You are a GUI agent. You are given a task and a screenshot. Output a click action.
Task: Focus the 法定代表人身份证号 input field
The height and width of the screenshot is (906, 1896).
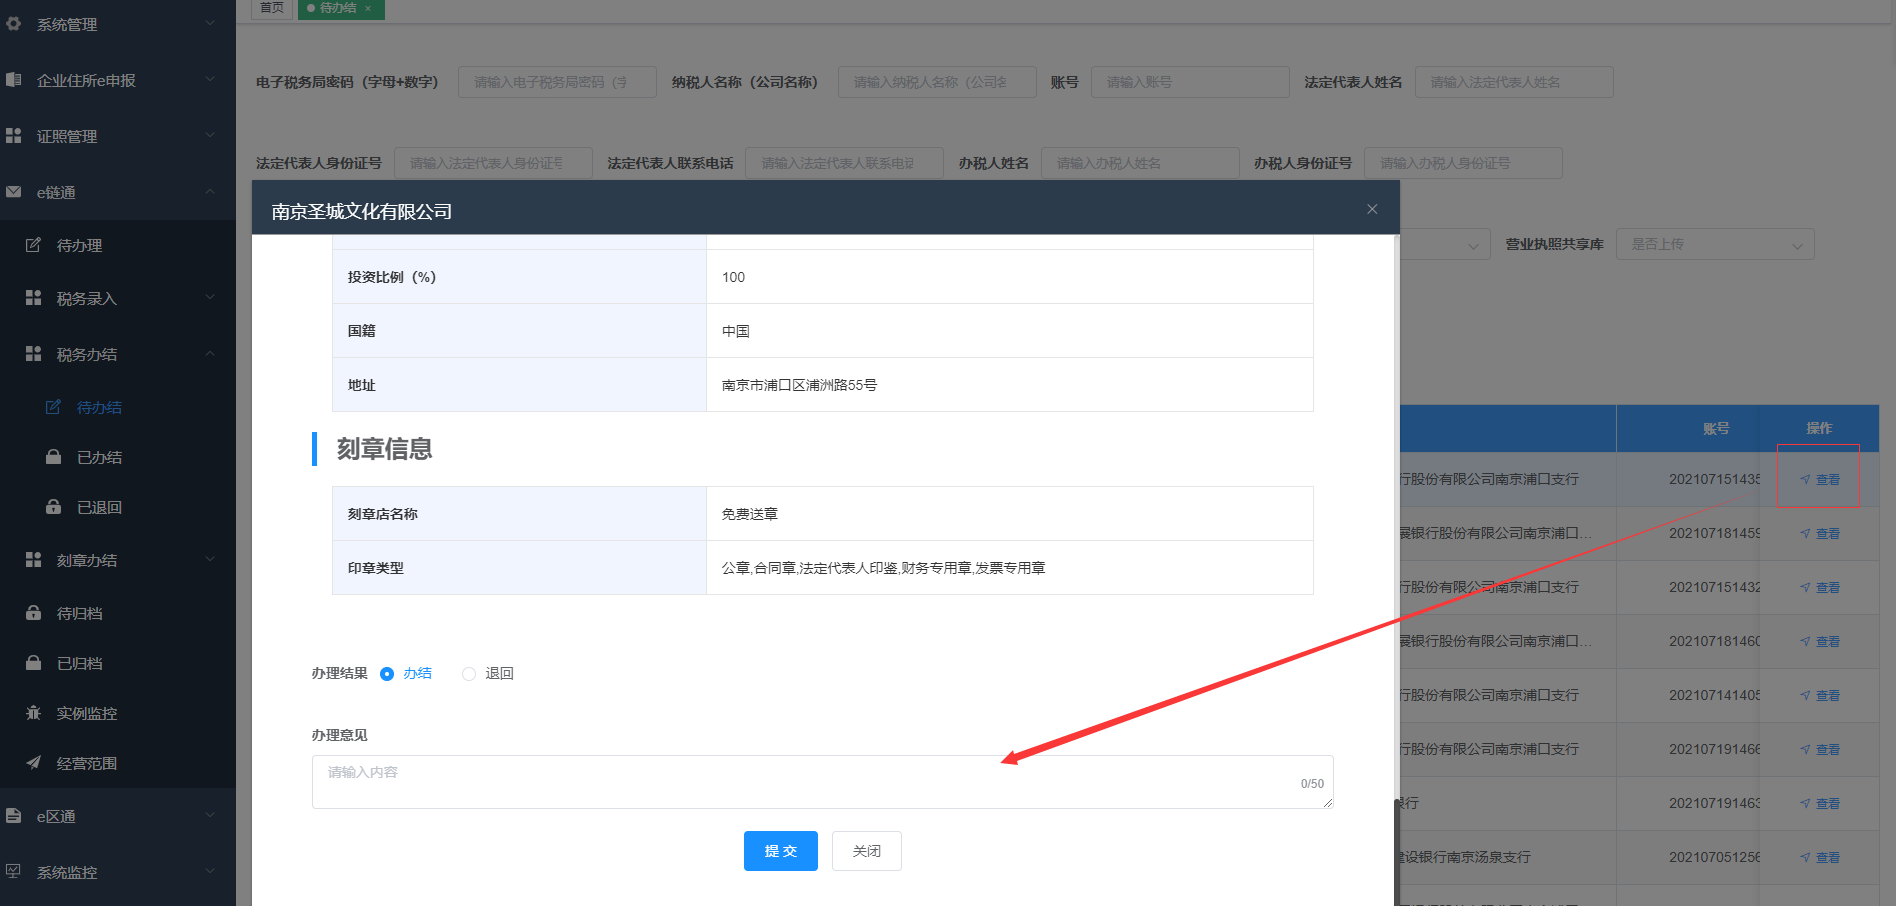[x=493, y=163]
